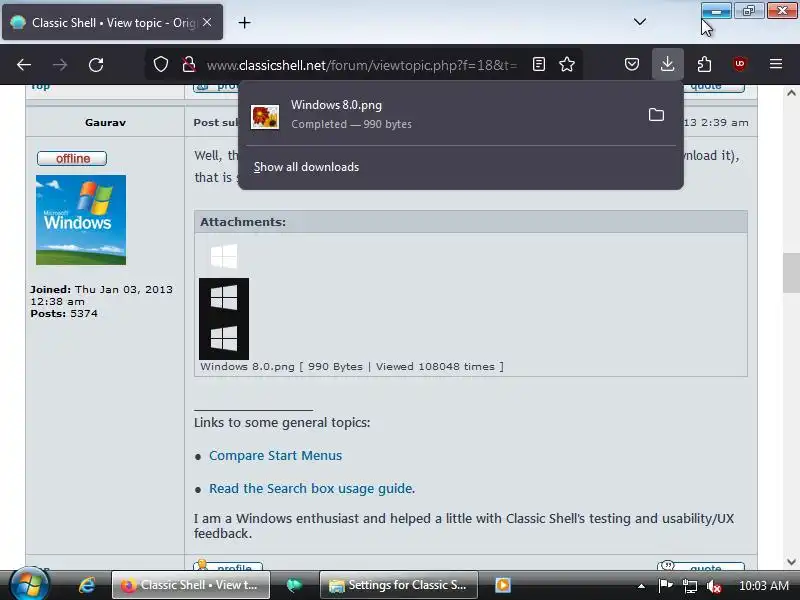Switch to Settings for Classic Shell window

[x=398, y=585]
